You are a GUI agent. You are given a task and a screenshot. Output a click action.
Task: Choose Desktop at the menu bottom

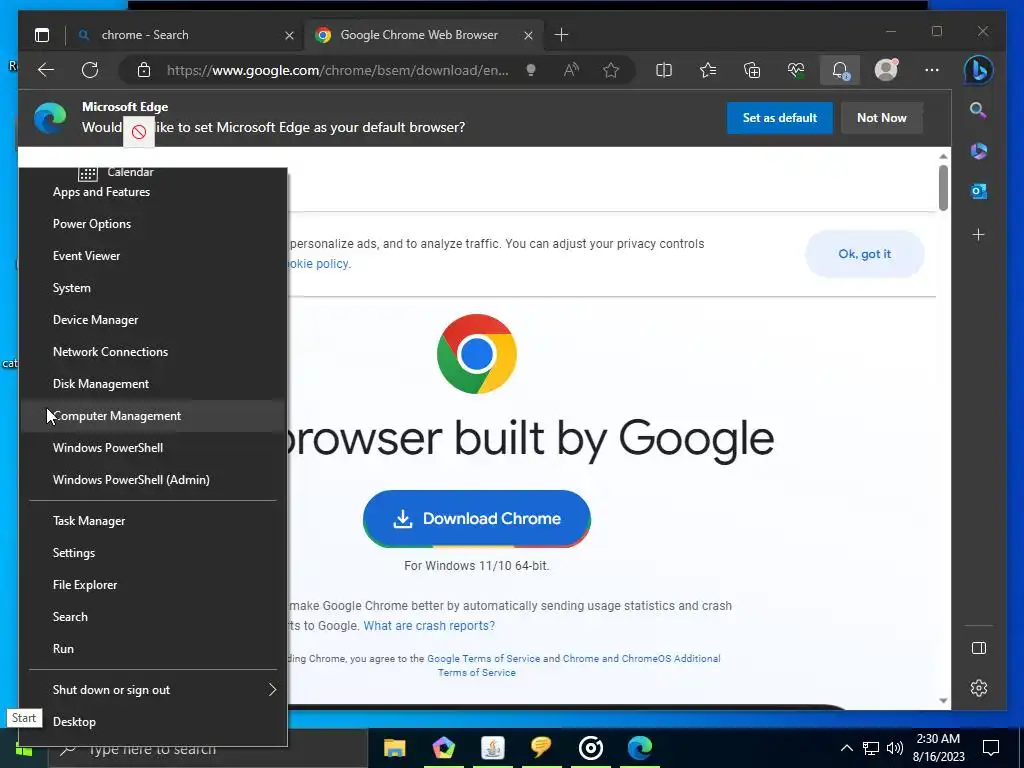(154, 722)
